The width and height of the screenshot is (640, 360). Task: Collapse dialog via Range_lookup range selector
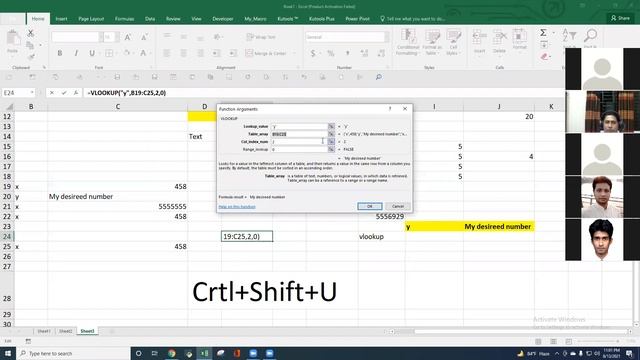(331, 149)
